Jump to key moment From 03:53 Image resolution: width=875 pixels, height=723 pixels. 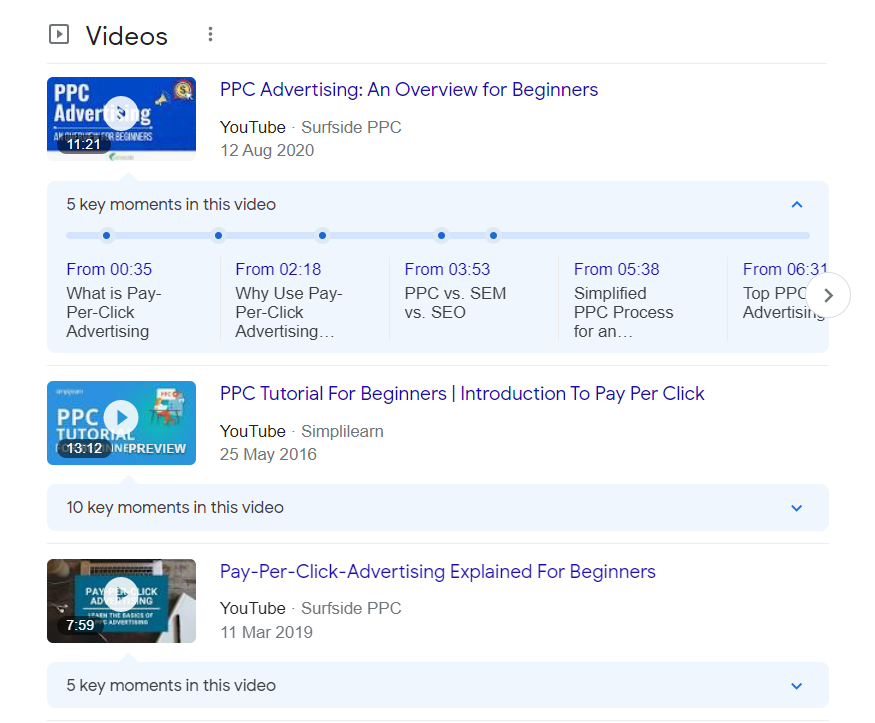(447, 269)
